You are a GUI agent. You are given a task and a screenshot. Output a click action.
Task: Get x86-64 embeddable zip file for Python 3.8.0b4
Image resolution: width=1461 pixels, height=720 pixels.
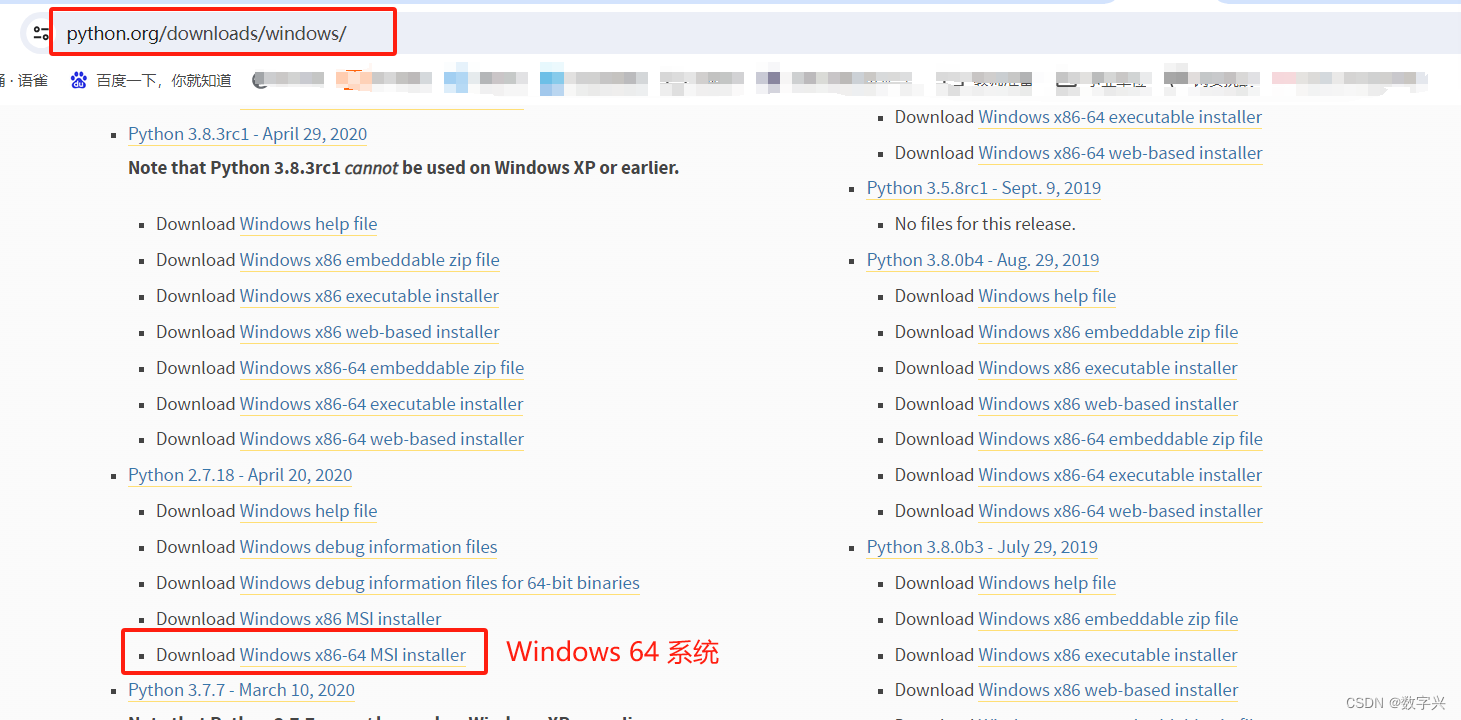coord(1121,439)
